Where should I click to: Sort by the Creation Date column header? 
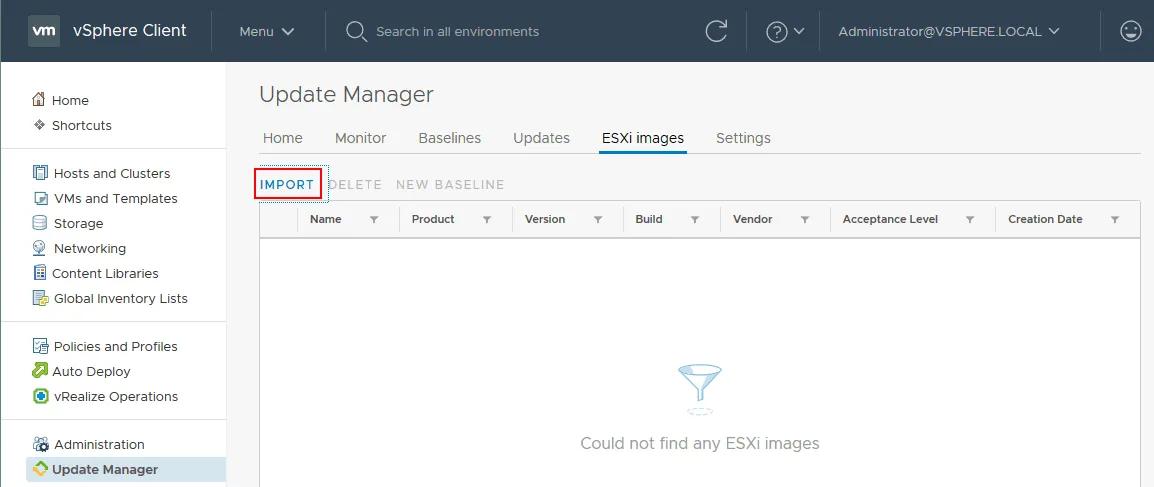click(1045, 219)
